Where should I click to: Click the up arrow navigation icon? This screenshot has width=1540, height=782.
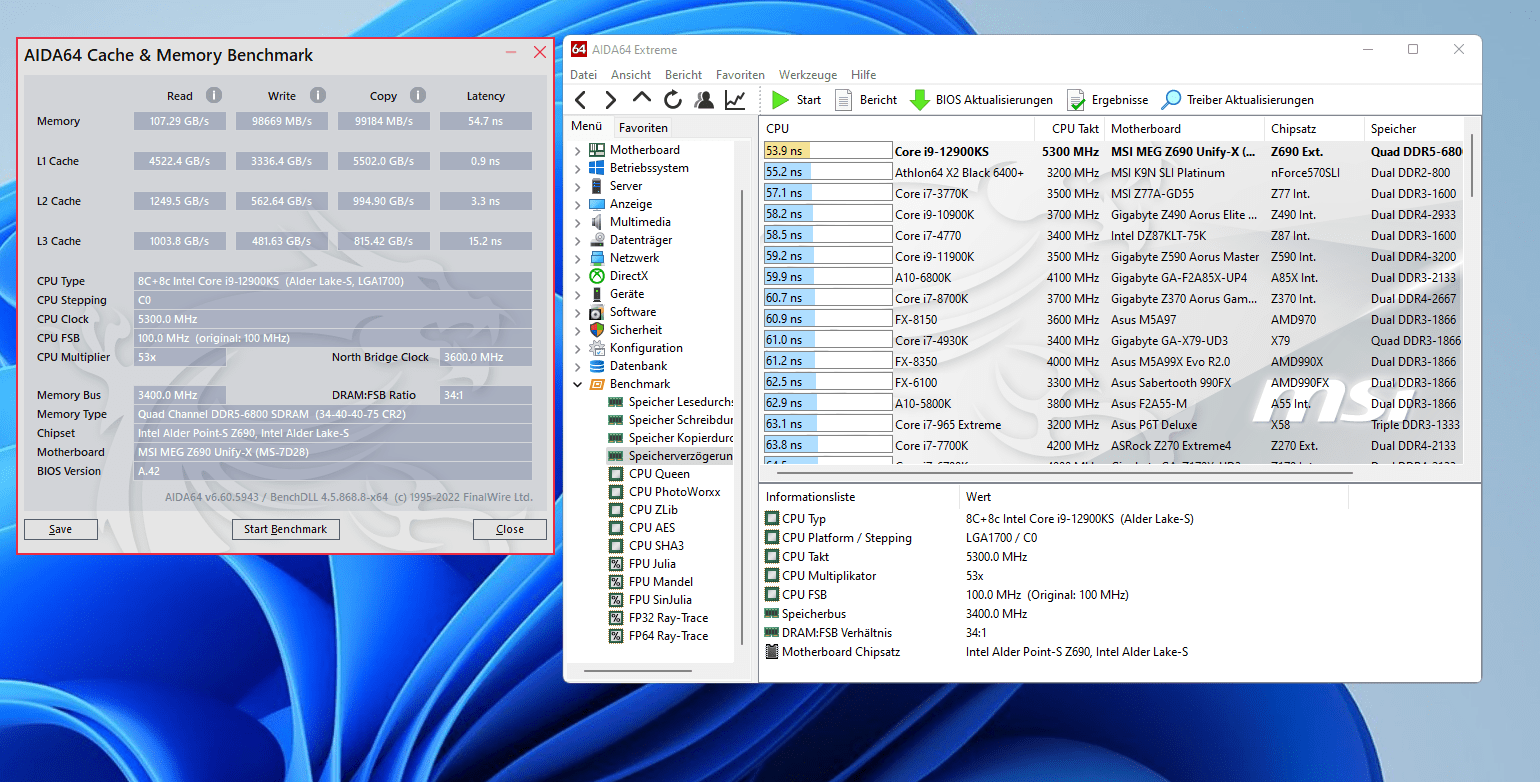[x=642, y=99]
